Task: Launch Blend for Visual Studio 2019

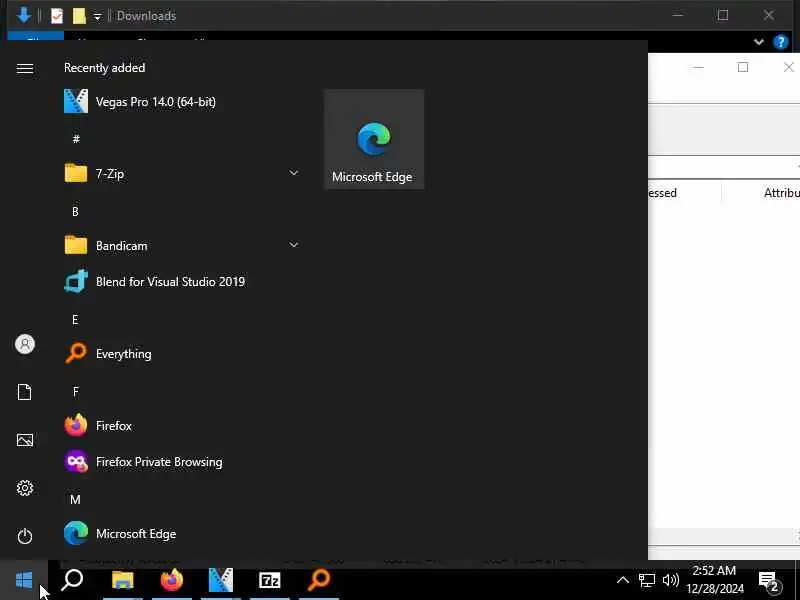Action: click(x=181, y=282)
